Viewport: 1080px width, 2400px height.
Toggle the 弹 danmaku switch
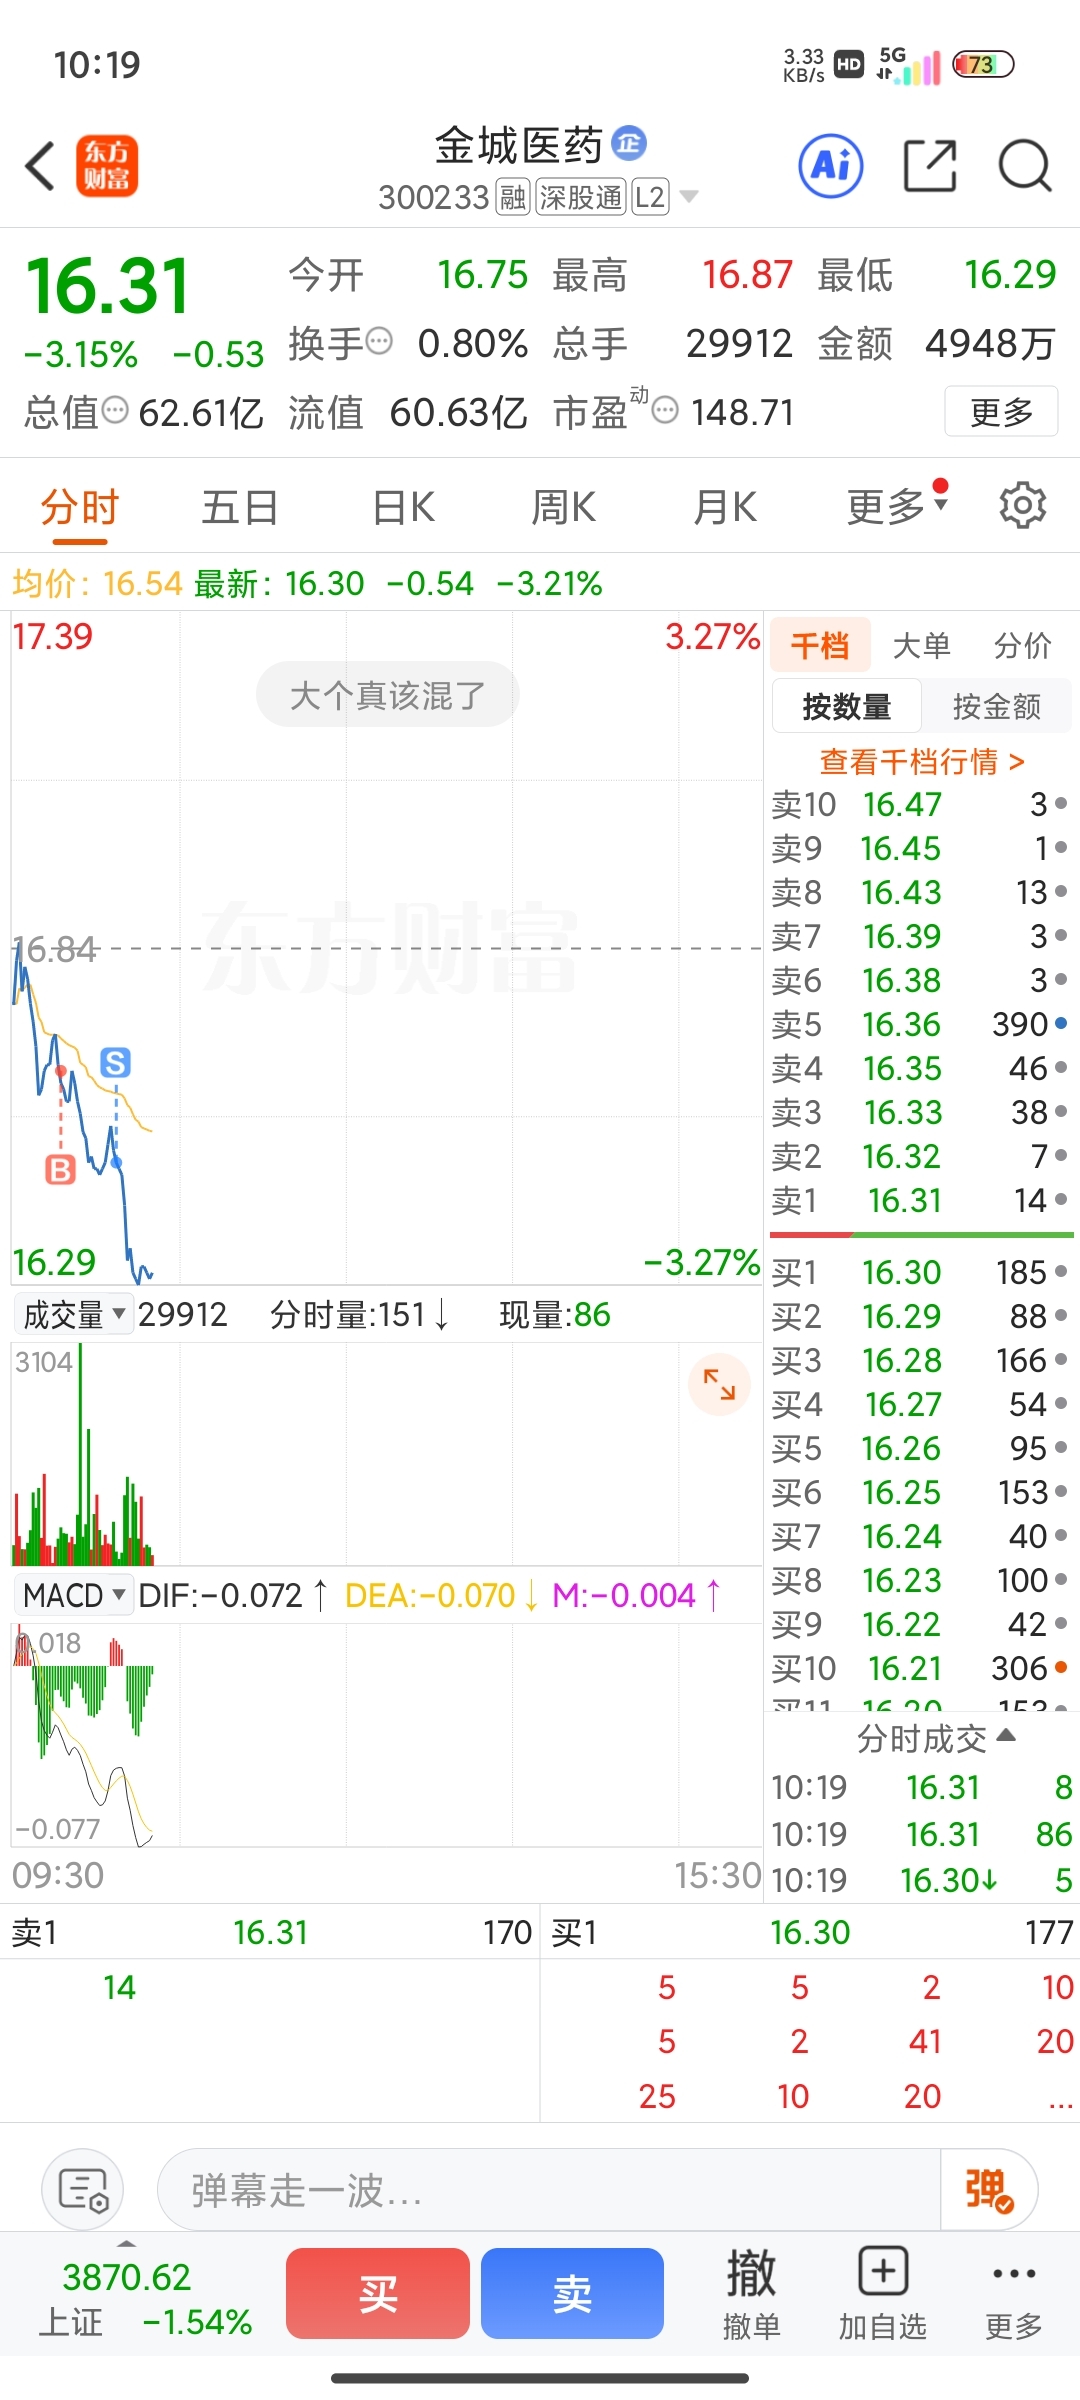coord(989,2189)
